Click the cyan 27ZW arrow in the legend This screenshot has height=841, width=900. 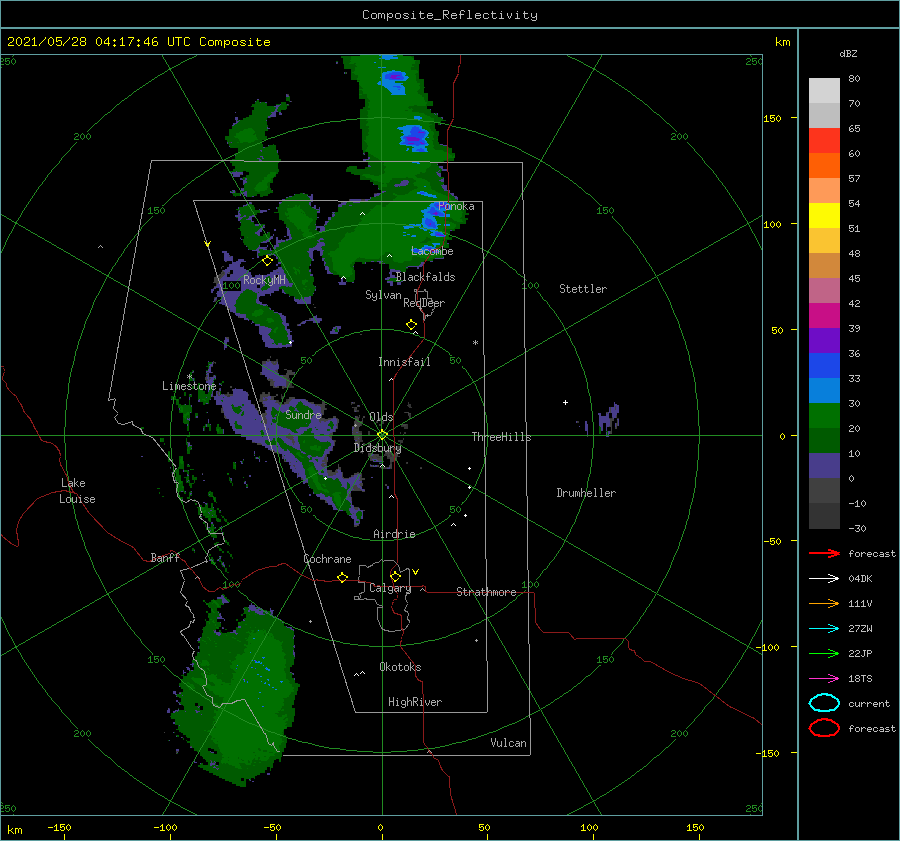(x=824, y=629)
